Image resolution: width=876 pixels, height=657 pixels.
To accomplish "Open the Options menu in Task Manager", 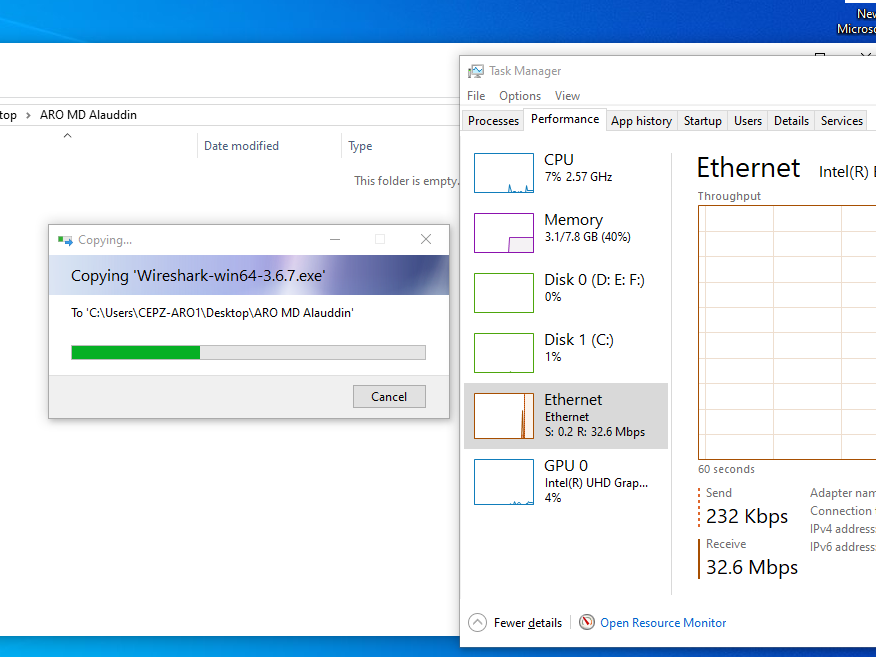I will click(520, 96).
